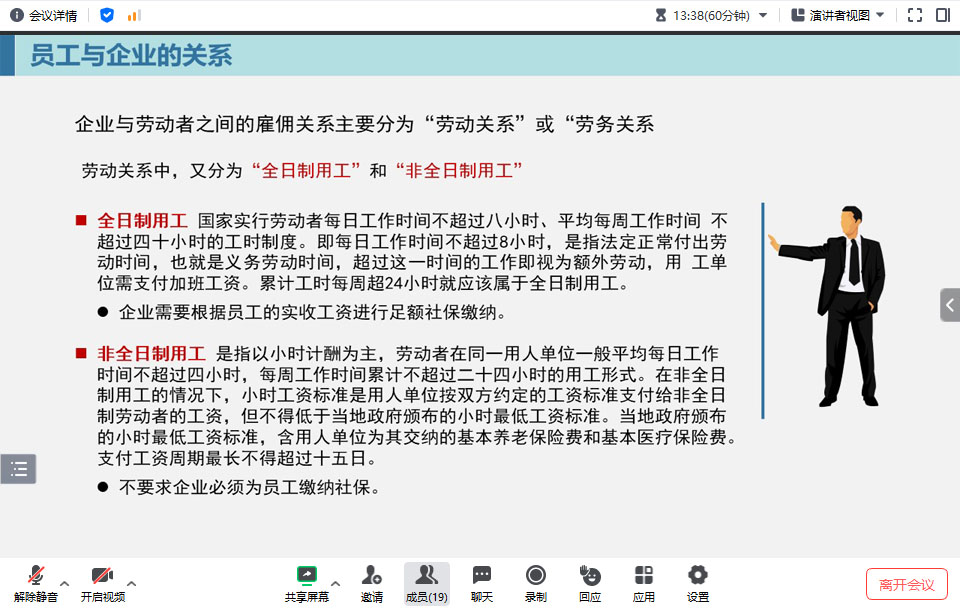Start recording with 录制
The image size is (960, 610).
coord(536,584)
